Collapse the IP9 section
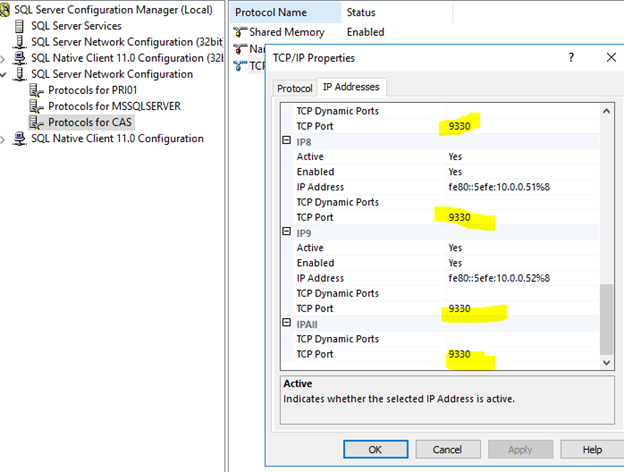The width and height of the screenshot is (624, 472). click(x=287, y=232)
